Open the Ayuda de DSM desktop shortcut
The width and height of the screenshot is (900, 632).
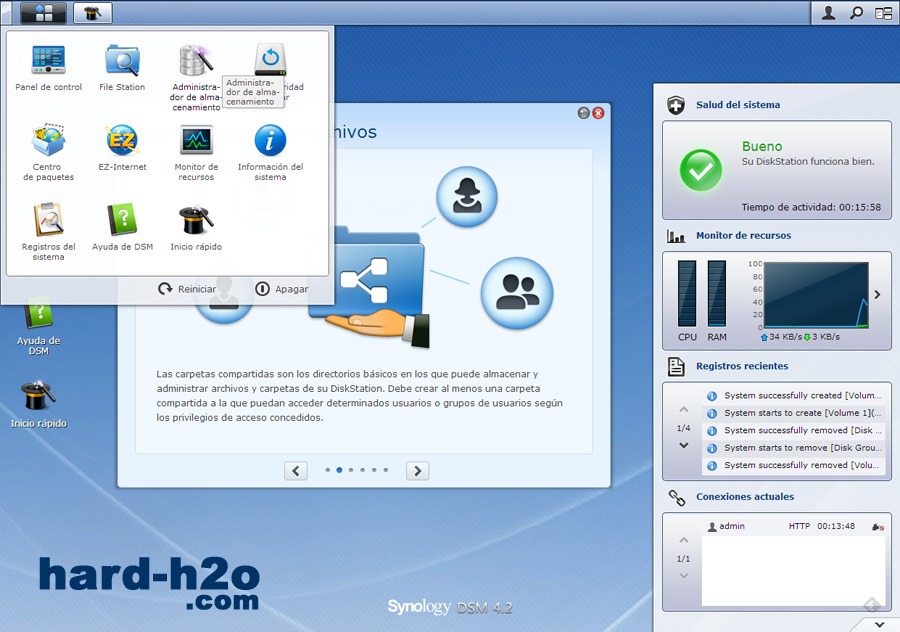pos(38,324)
